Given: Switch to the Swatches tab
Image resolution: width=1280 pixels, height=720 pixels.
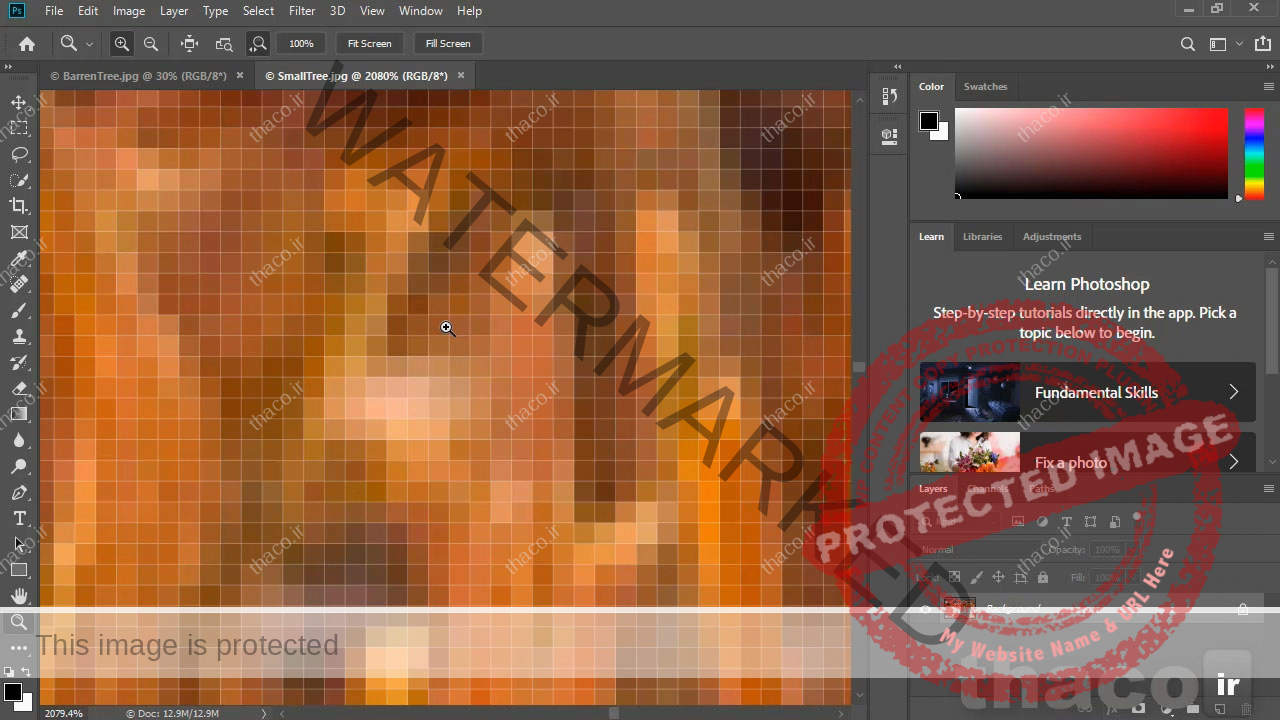Looking at the screenshot, I should (985, 87).
